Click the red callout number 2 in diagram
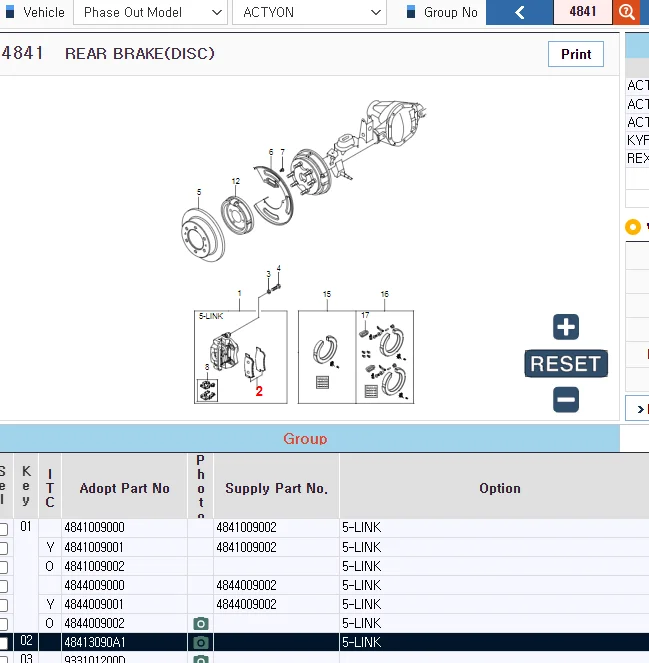Screen dimensions: 649x663 [x=259, y=391]
